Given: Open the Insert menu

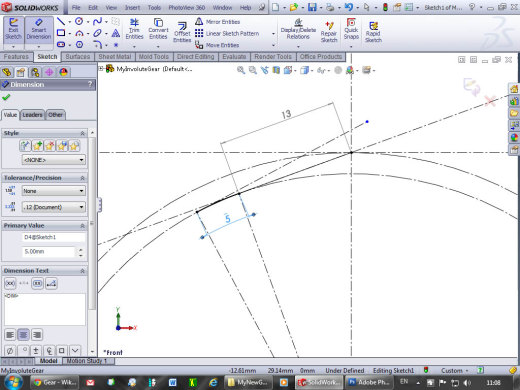Looking at the screenshot, I should [x=132, y=7].
